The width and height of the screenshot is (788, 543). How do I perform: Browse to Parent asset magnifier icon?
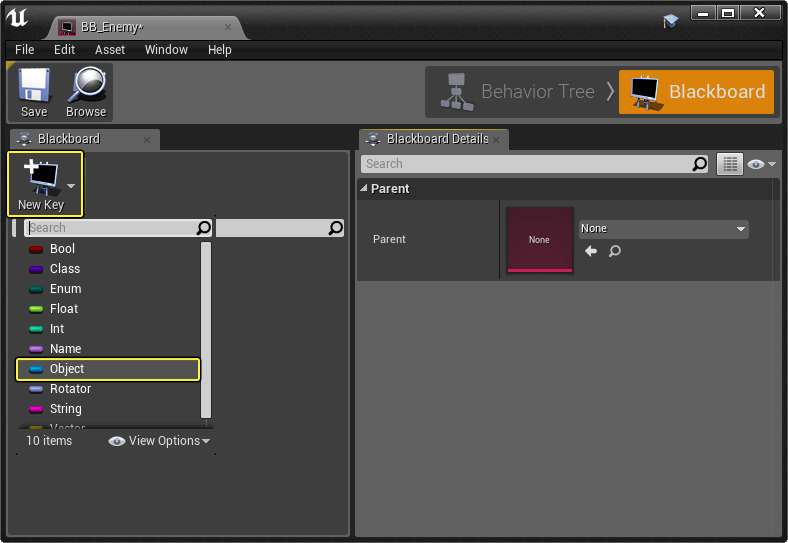click(615, 251)
